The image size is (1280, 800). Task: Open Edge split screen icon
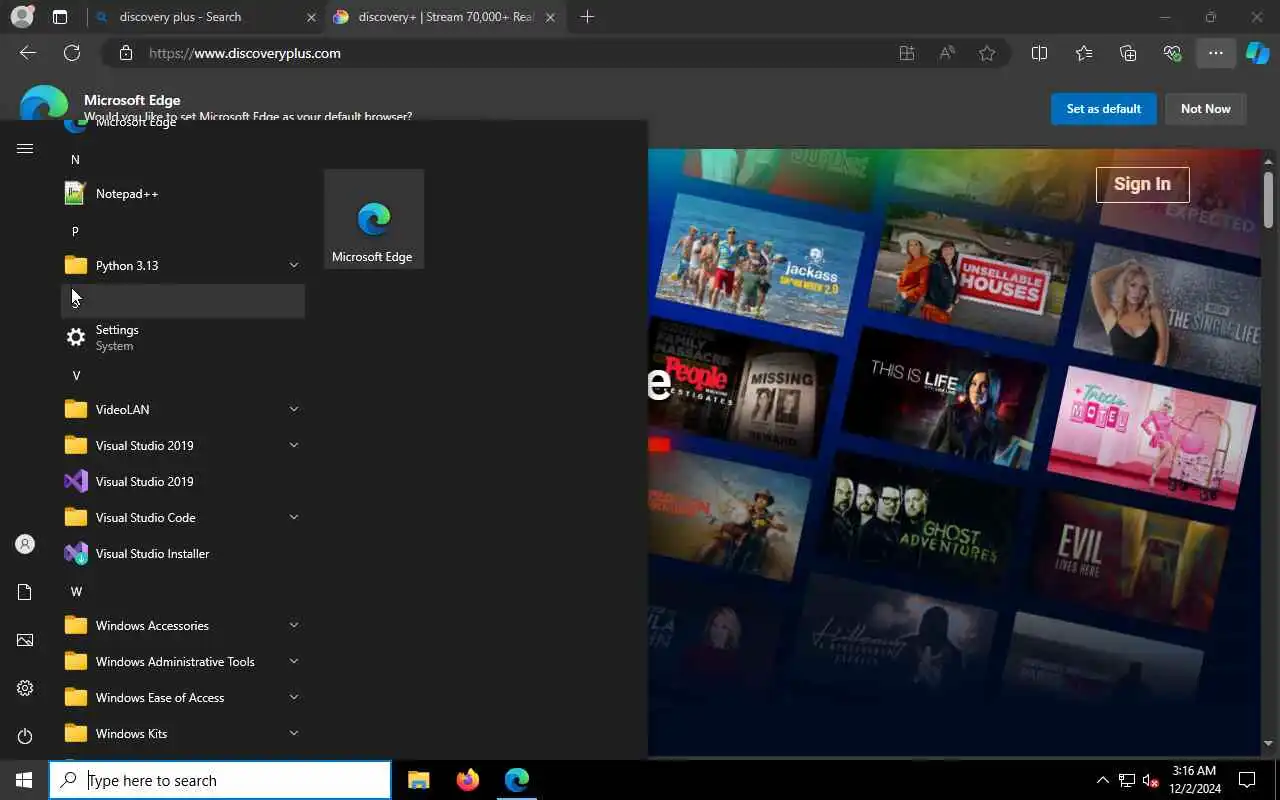coord(1039,53)
